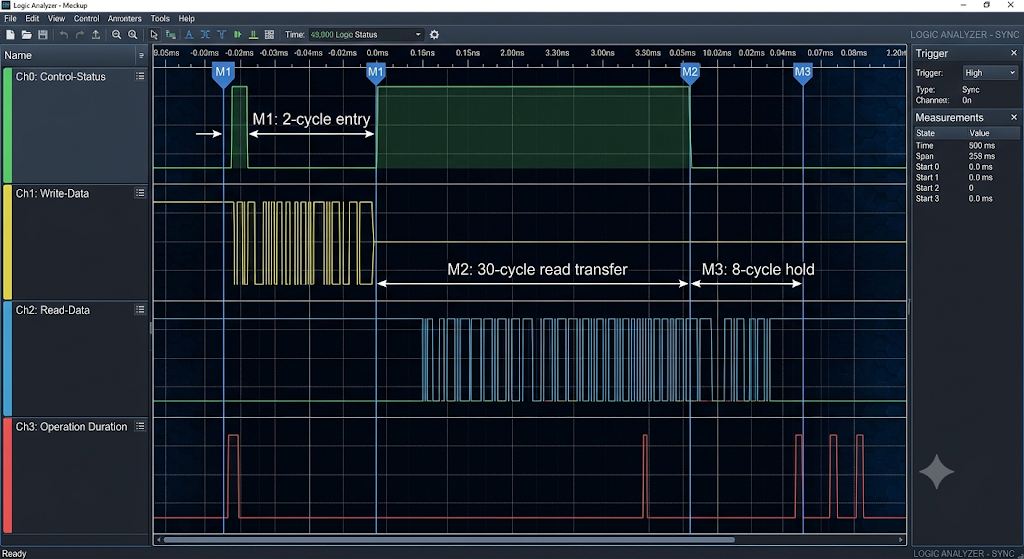The height and width of the screenshot is (559, 1024).
Task: Open the Time Logic Status dropdown
Action: (366, 35)
